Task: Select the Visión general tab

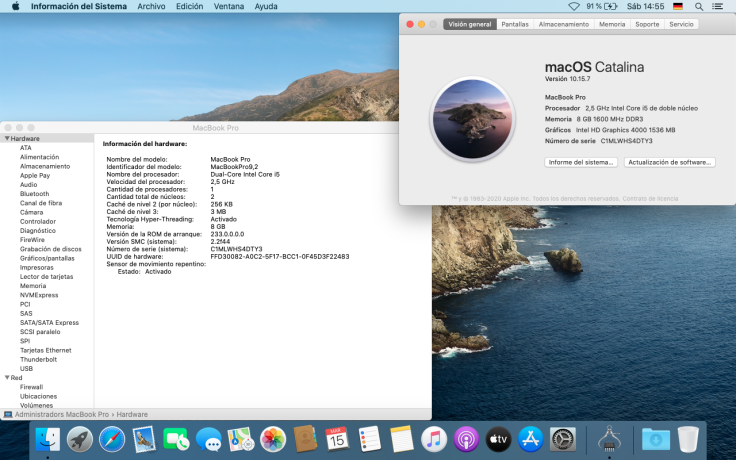Action: point(470,24)
